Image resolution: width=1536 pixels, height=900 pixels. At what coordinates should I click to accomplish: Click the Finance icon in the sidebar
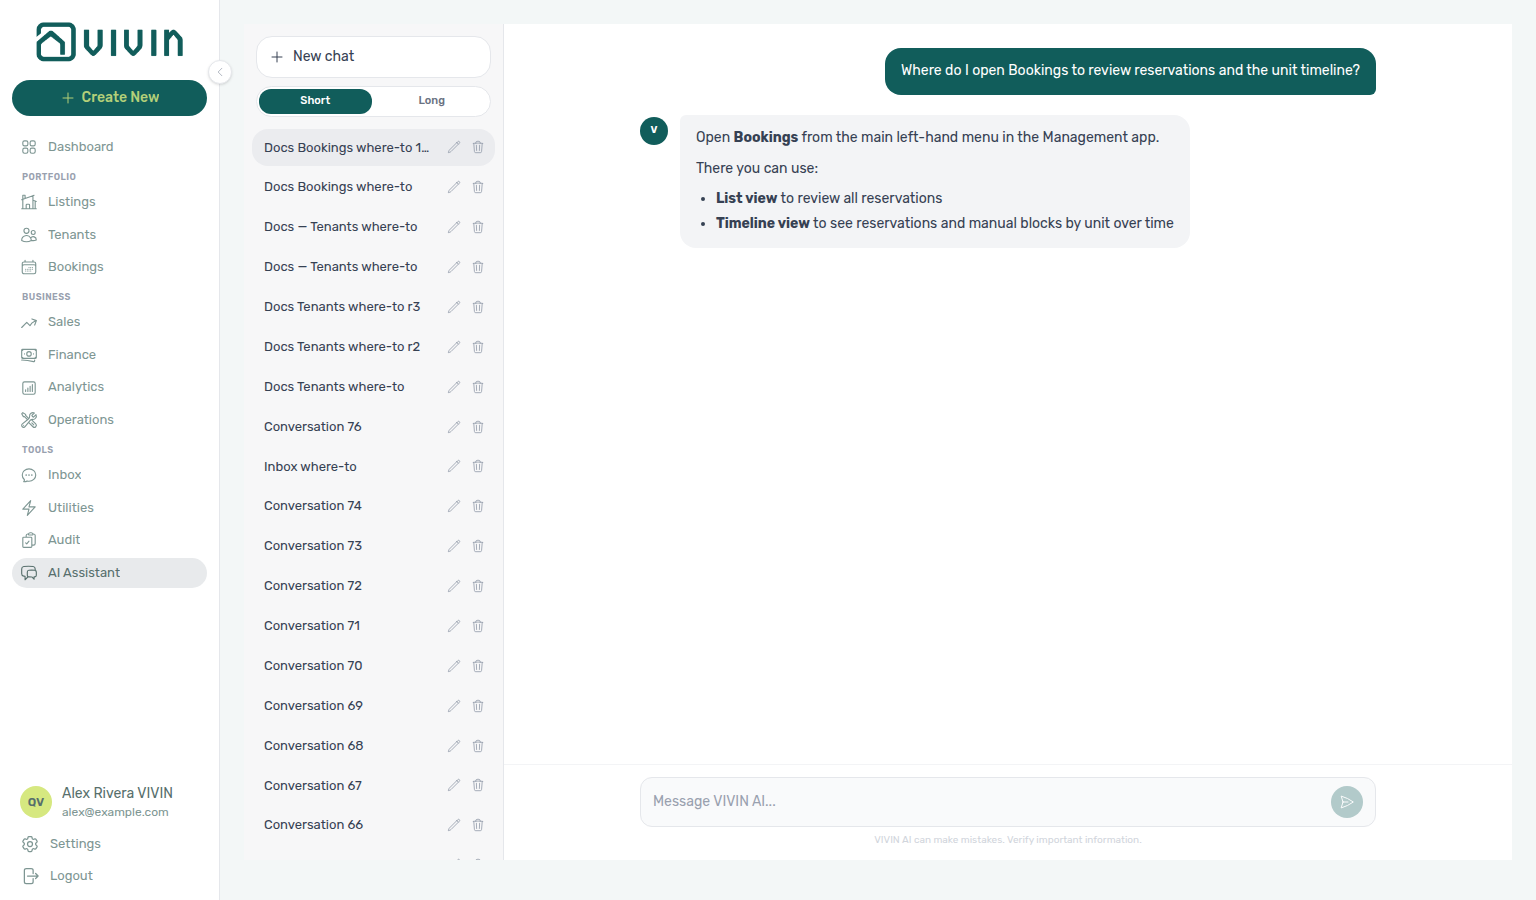click(x=29, y=355)
